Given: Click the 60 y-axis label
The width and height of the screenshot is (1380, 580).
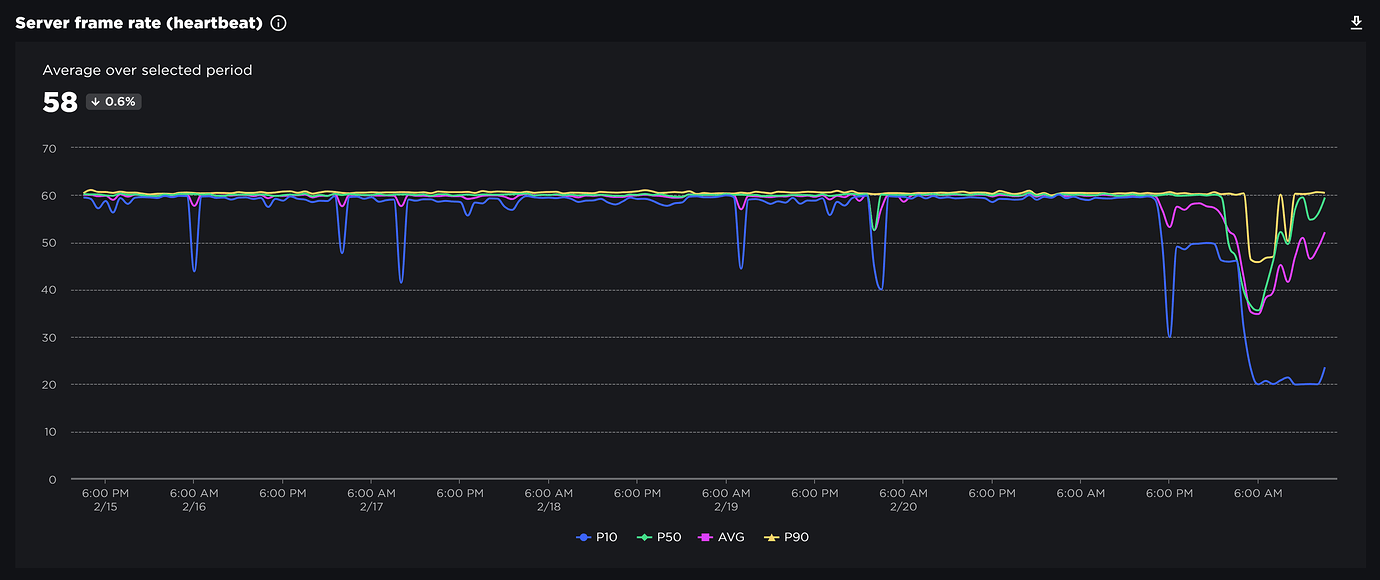Looking at the screenshot, I should 49,196.
